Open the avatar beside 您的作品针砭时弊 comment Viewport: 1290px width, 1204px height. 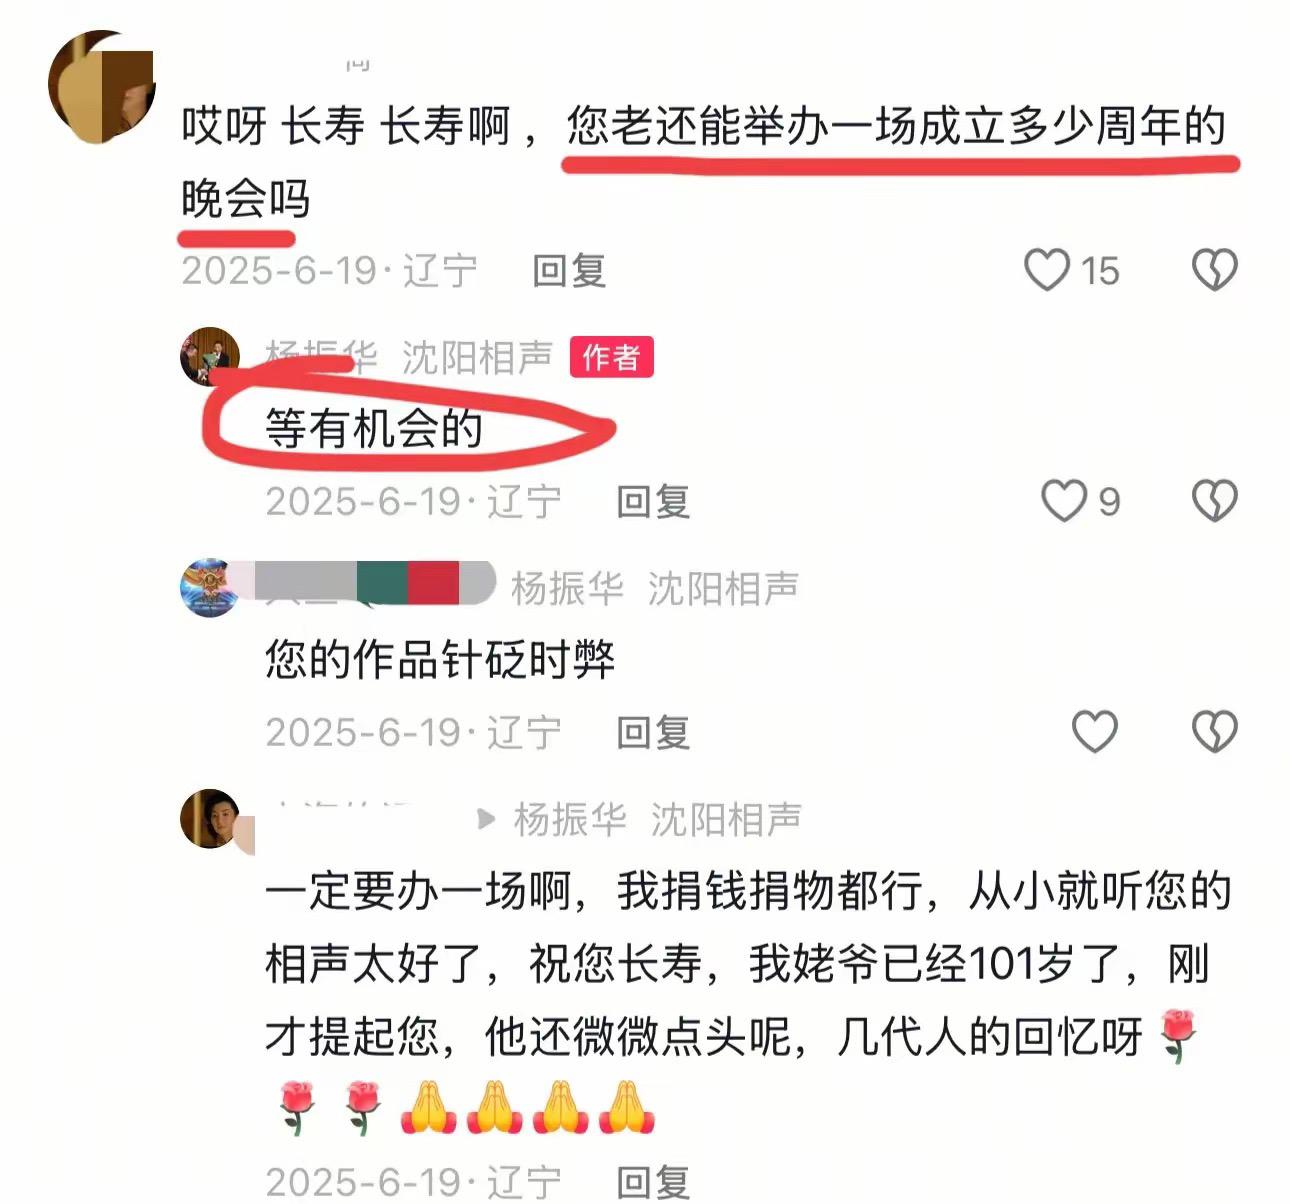pos(210,587)
